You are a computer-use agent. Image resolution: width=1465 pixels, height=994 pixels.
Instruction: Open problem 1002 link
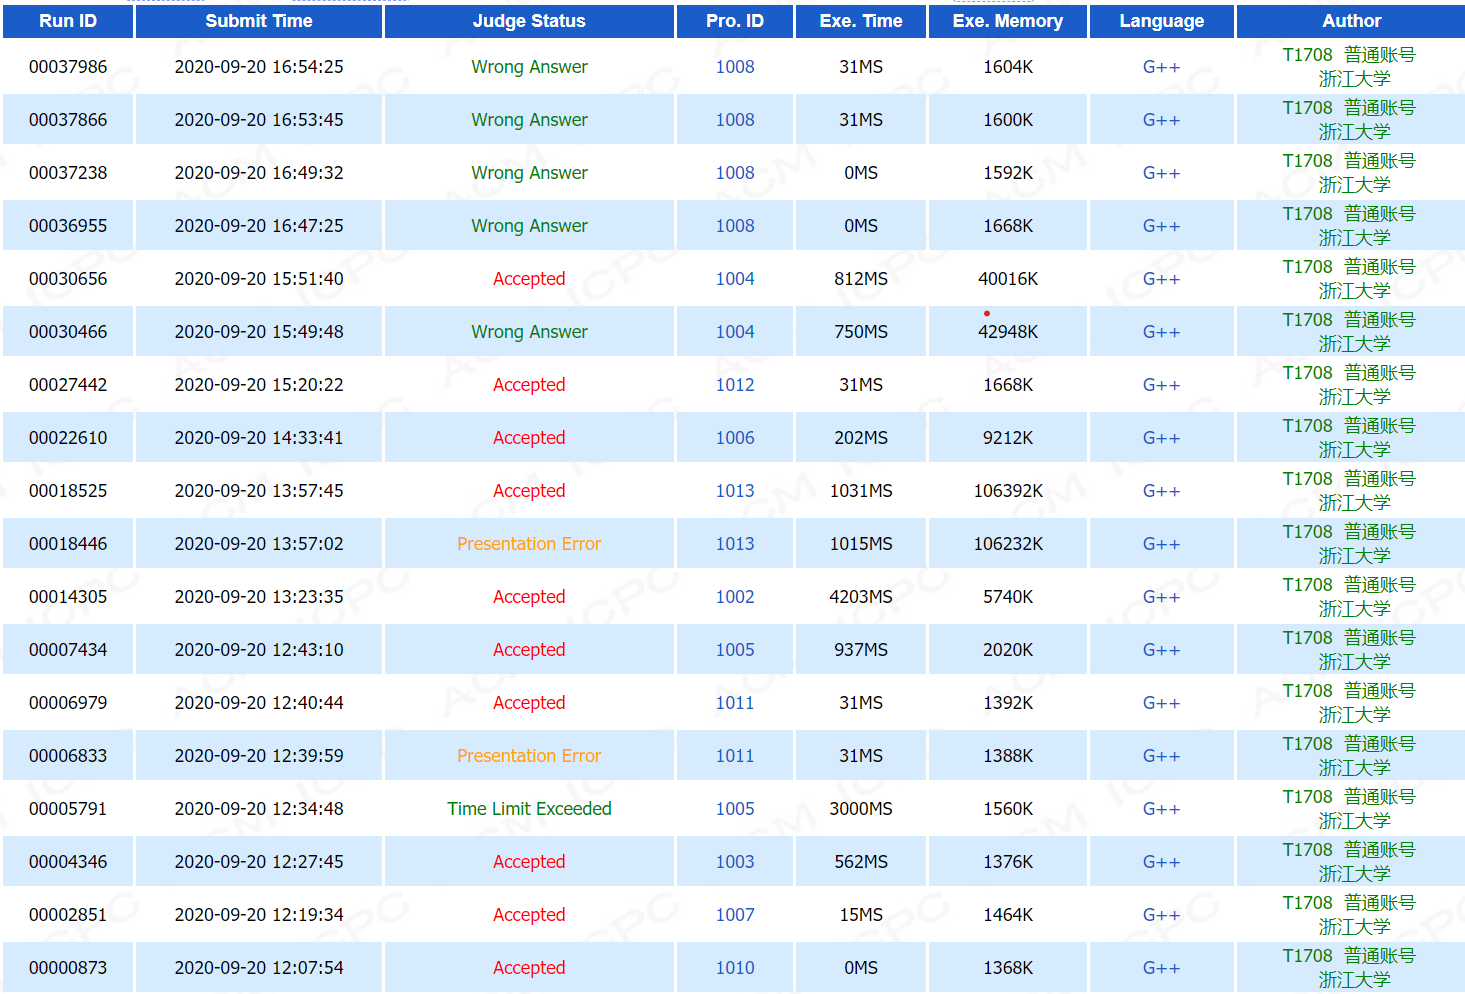point(734,597)
